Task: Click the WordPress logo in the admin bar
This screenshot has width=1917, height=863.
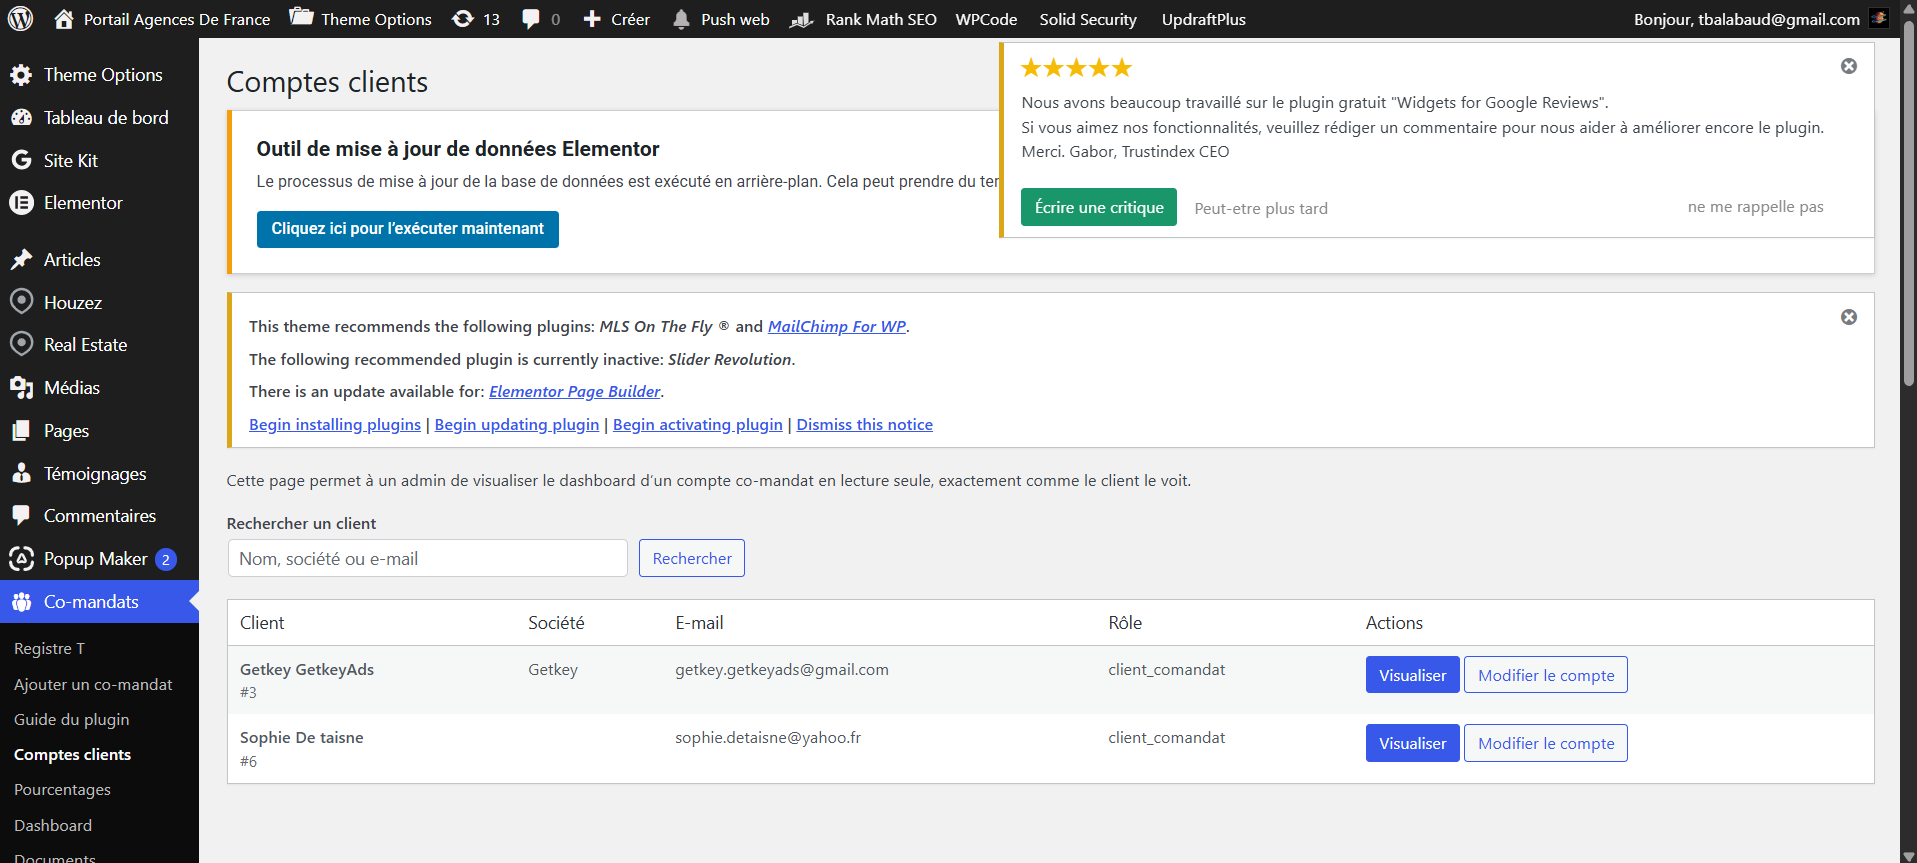Action: click(20, 19)
